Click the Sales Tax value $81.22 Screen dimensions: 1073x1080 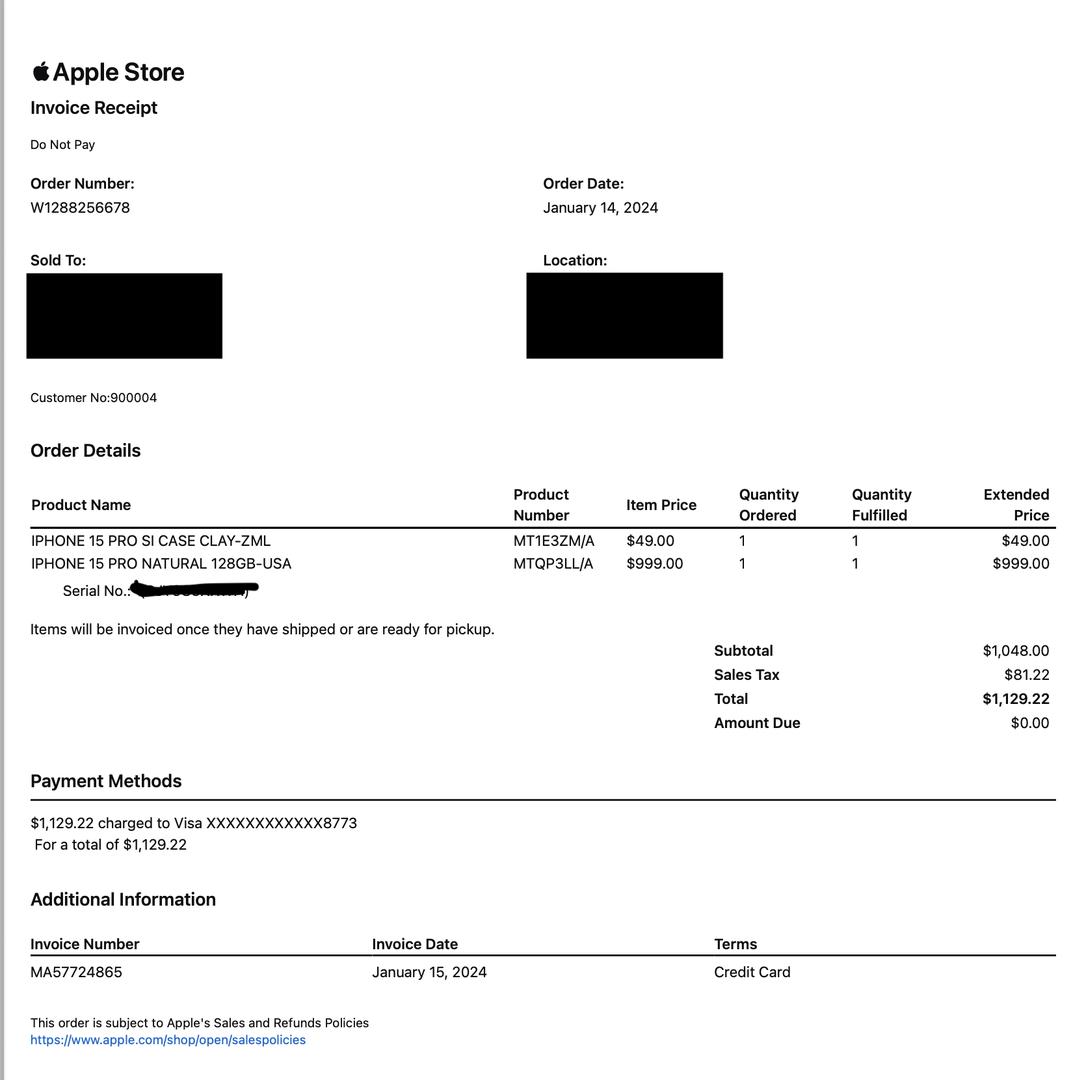pyautogui.click(x=1027, y=674)
